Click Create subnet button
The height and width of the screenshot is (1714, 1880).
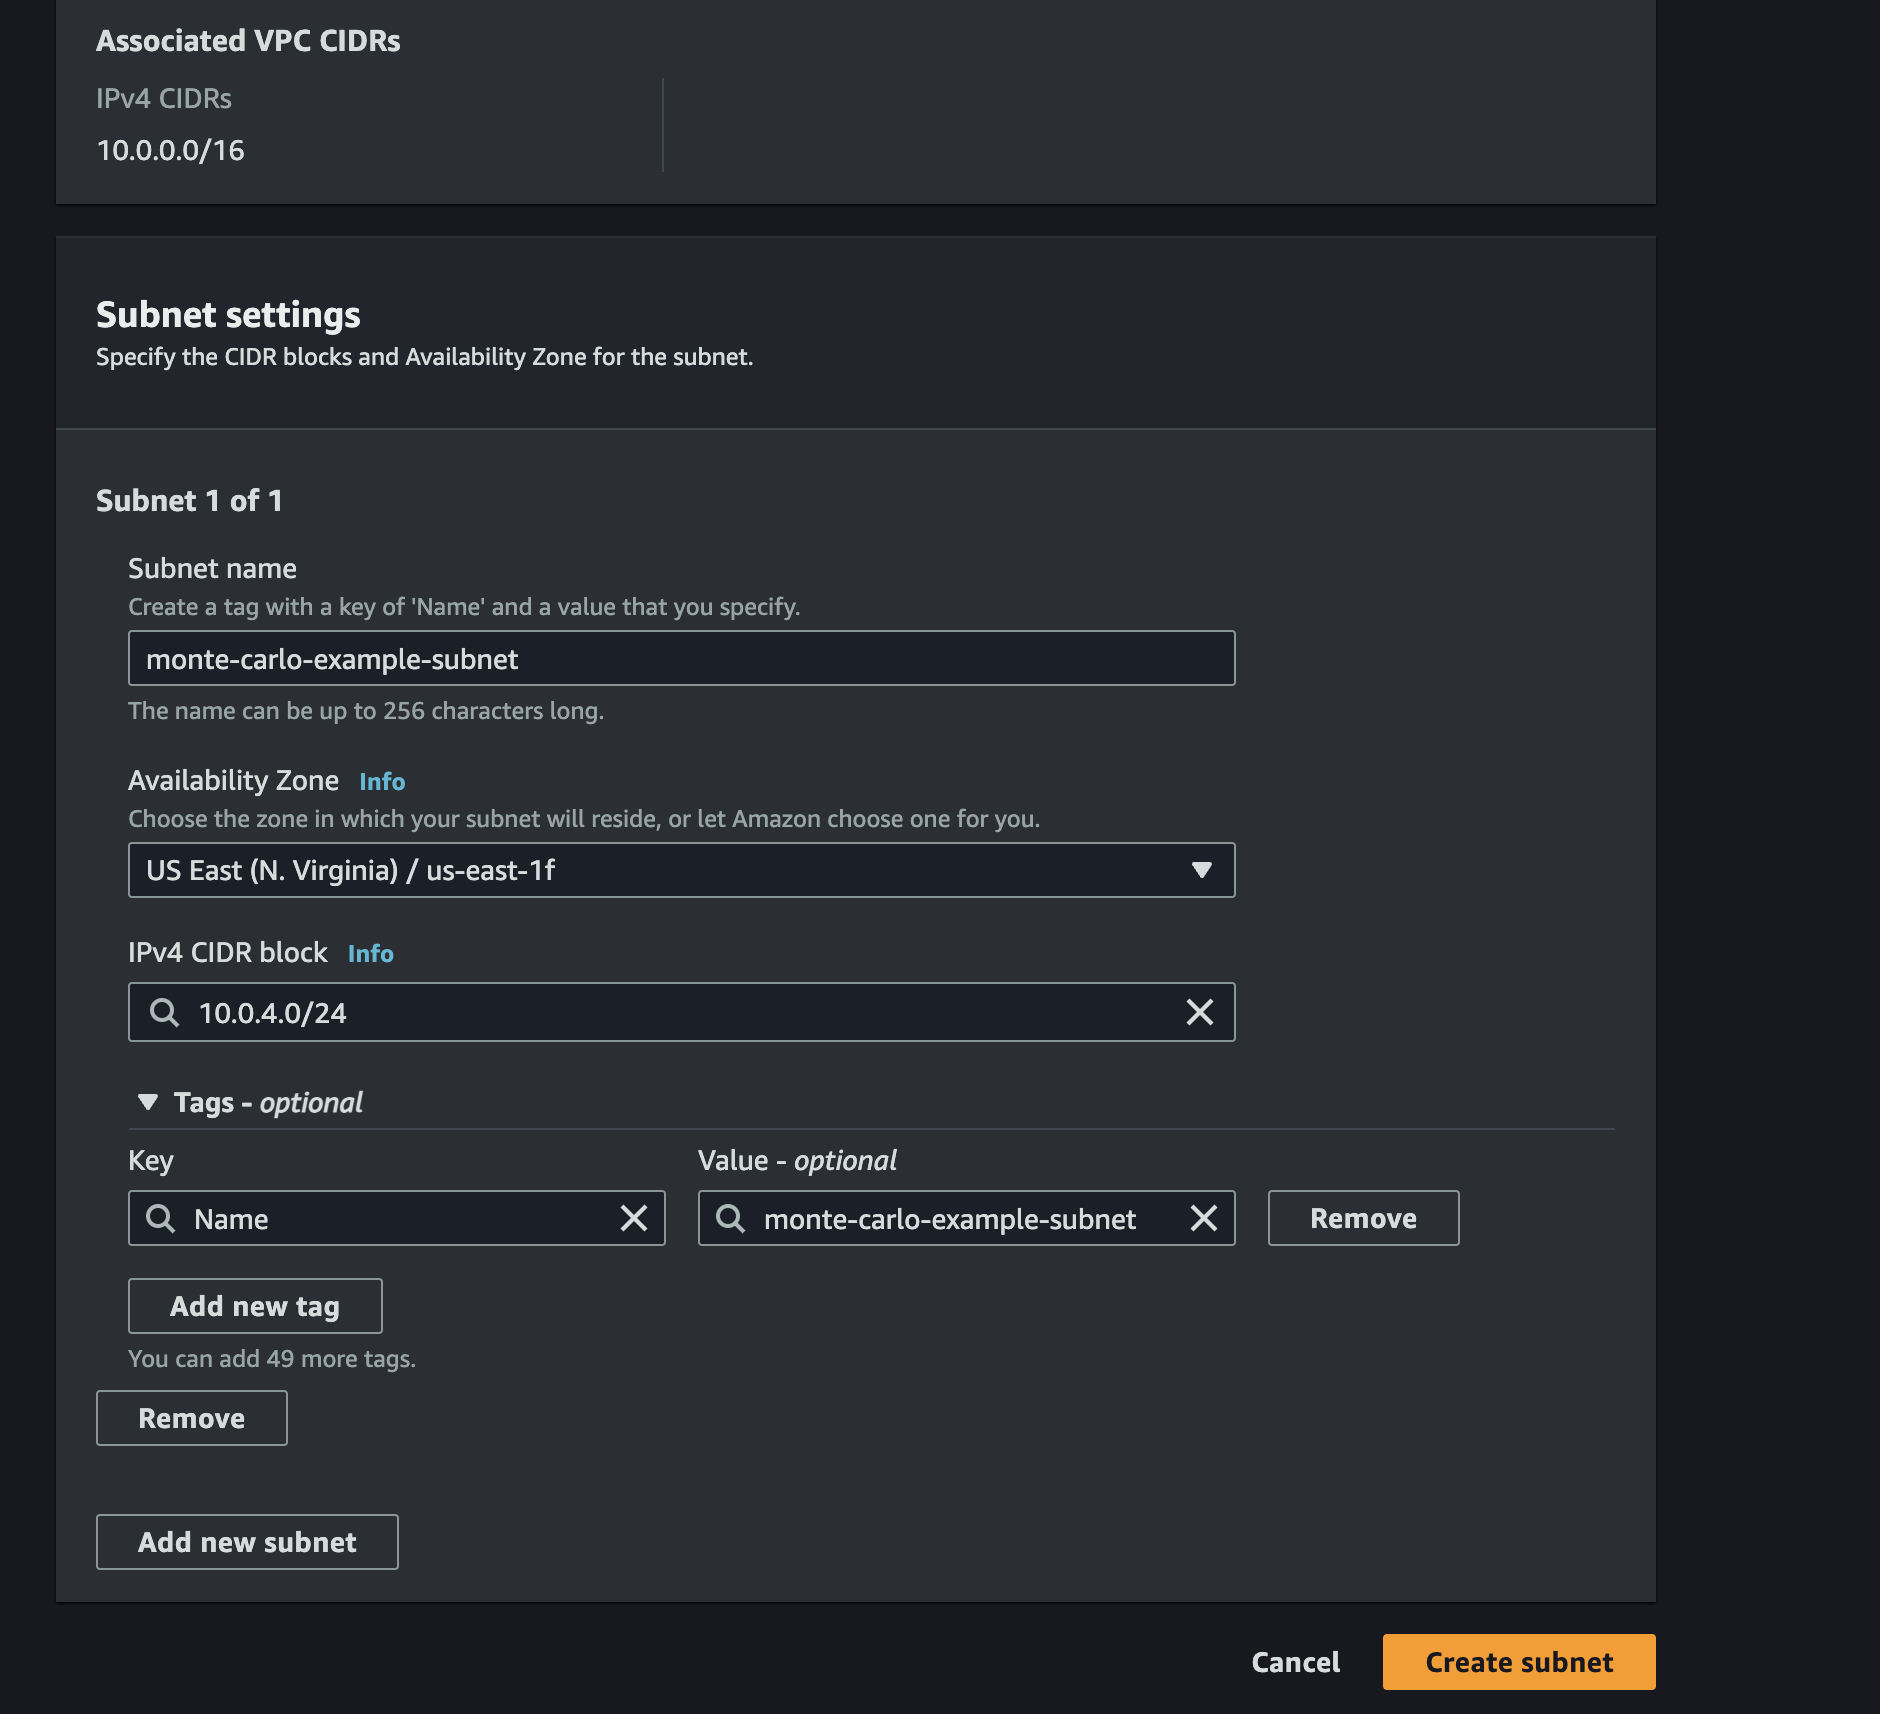click(x=1519, y=1662)
